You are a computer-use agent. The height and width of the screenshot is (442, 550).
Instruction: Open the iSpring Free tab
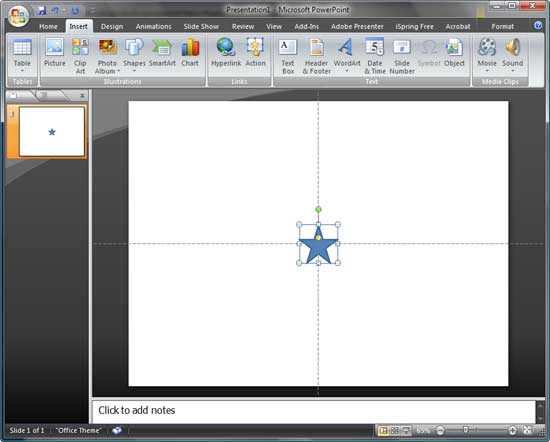tap(415, 27)
